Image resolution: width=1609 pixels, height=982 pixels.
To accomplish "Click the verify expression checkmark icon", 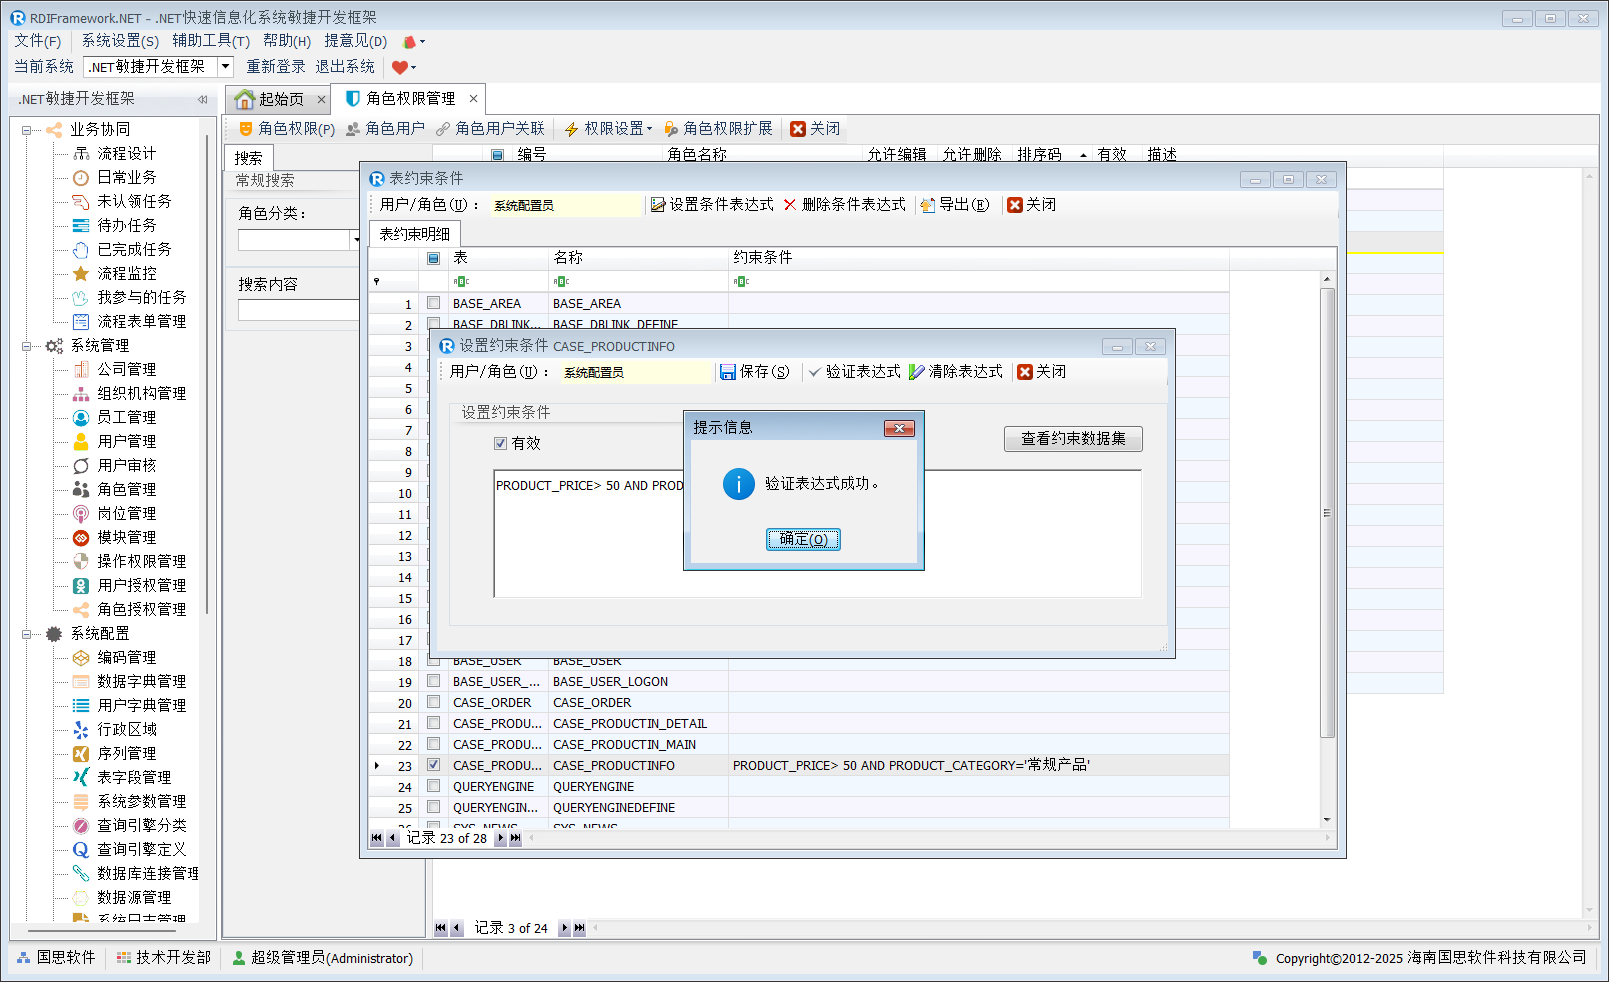I will tap(815, 372).
